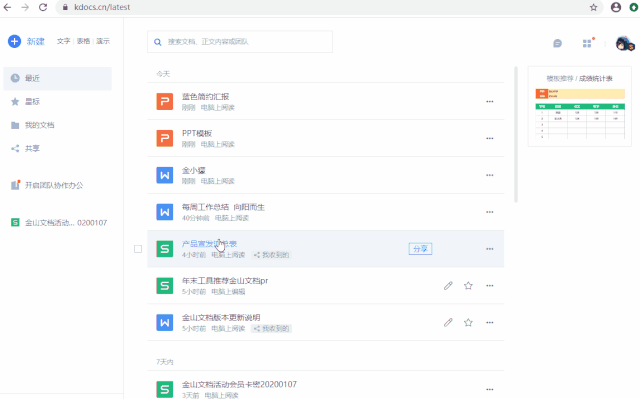
Task: Open more options for 蓝色简约汇报
Action: 489,102
